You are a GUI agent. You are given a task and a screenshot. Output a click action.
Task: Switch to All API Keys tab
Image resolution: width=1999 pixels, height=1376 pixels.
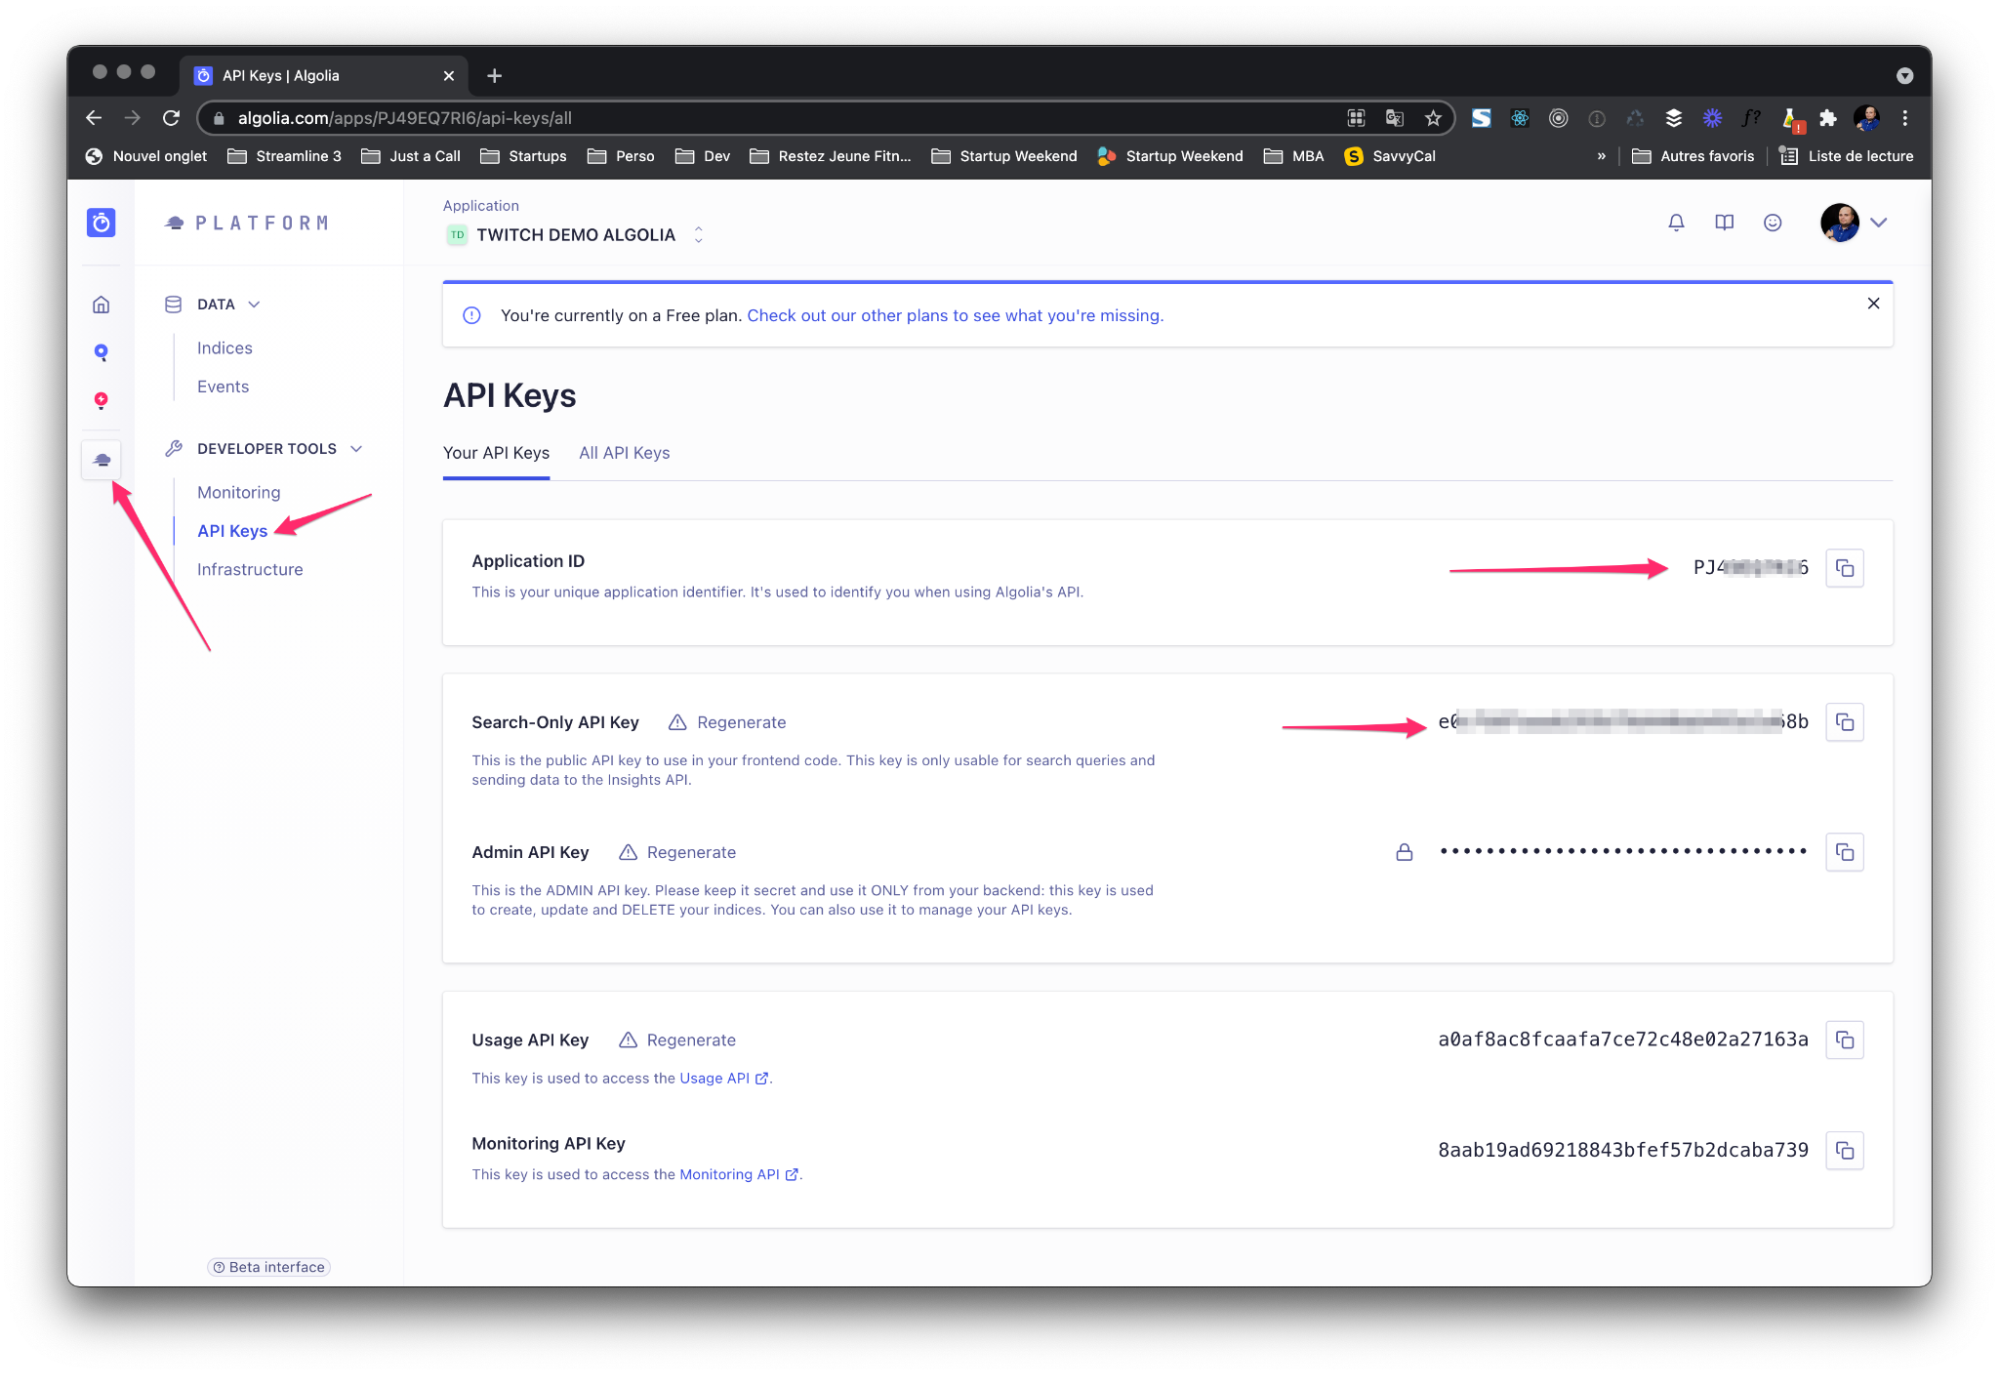pos(624,453)
